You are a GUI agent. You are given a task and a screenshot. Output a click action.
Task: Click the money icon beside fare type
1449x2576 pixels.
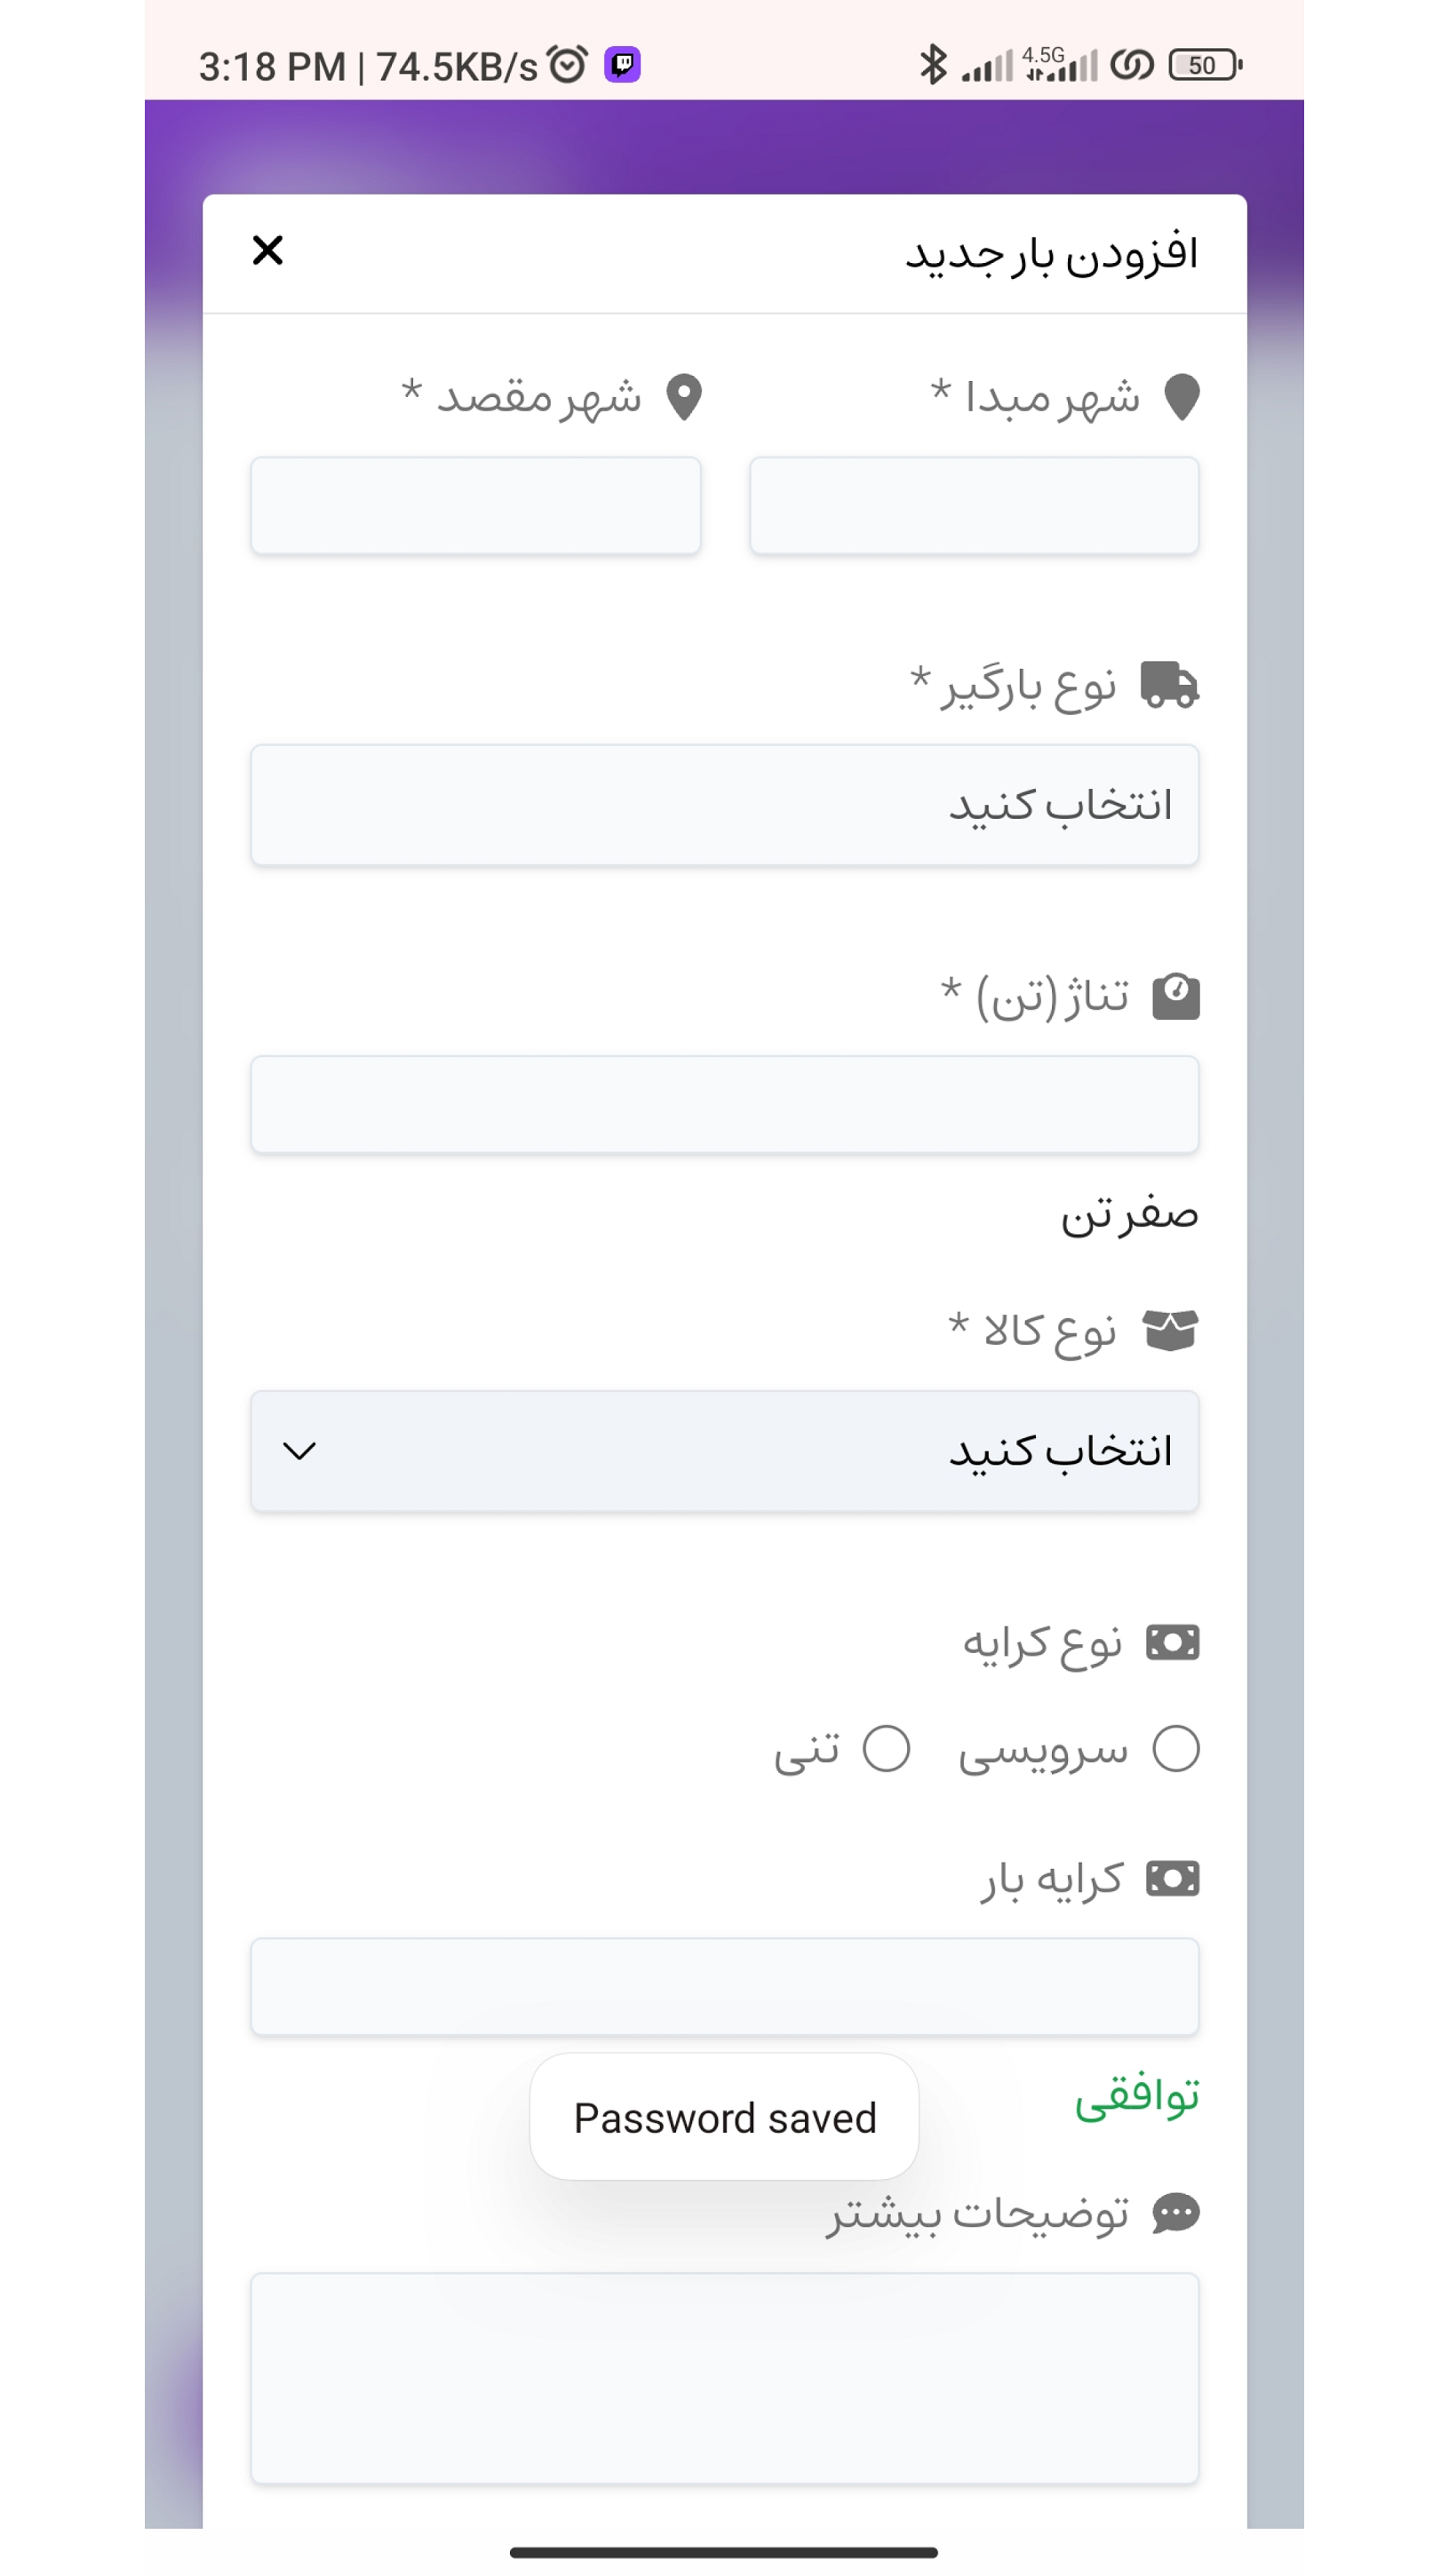[1172, 1642]
